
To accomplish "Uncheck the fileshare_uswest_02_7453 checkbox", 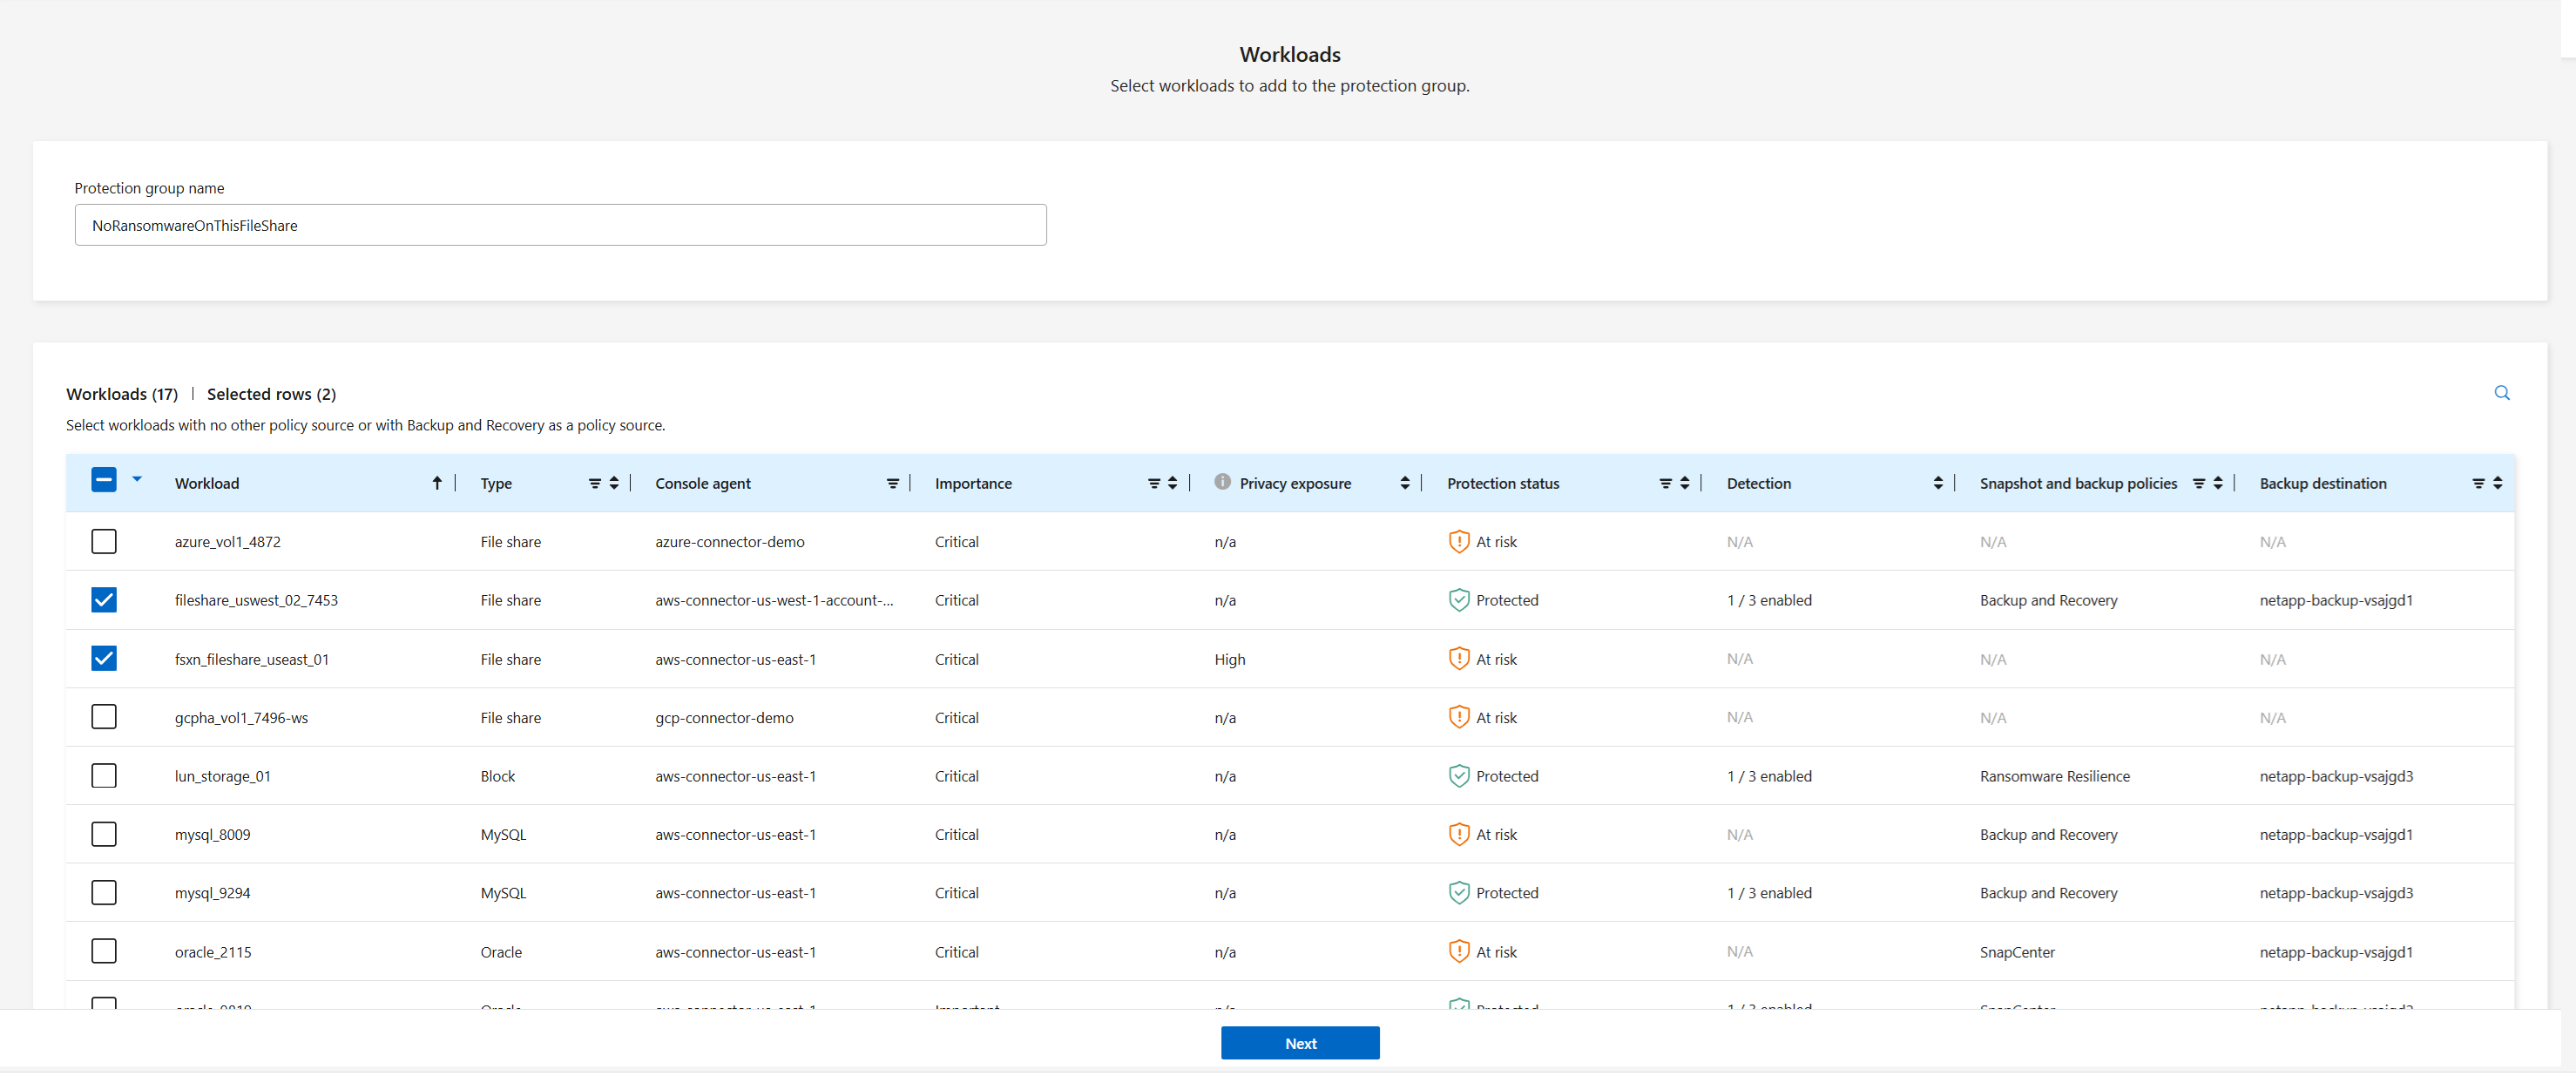I will coord(104,600).
